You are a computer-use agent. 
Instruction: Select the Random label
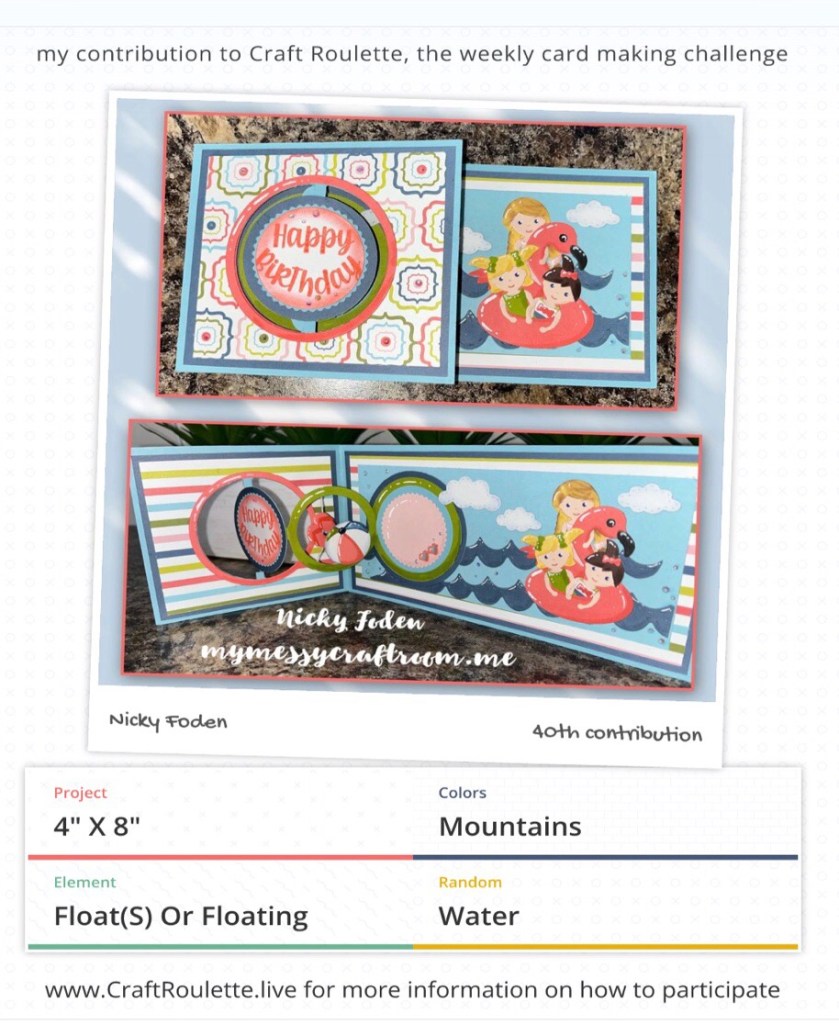[470, 882]
